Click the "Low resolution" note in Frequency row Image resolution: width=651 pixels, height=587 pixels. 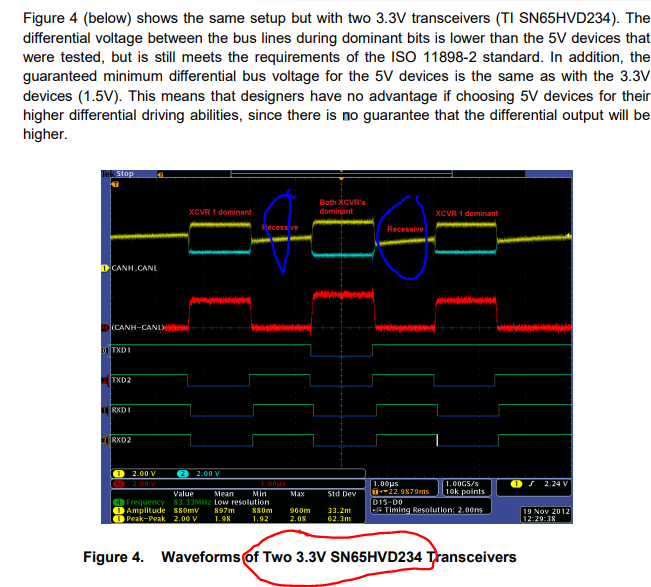[x=242, y=502]
